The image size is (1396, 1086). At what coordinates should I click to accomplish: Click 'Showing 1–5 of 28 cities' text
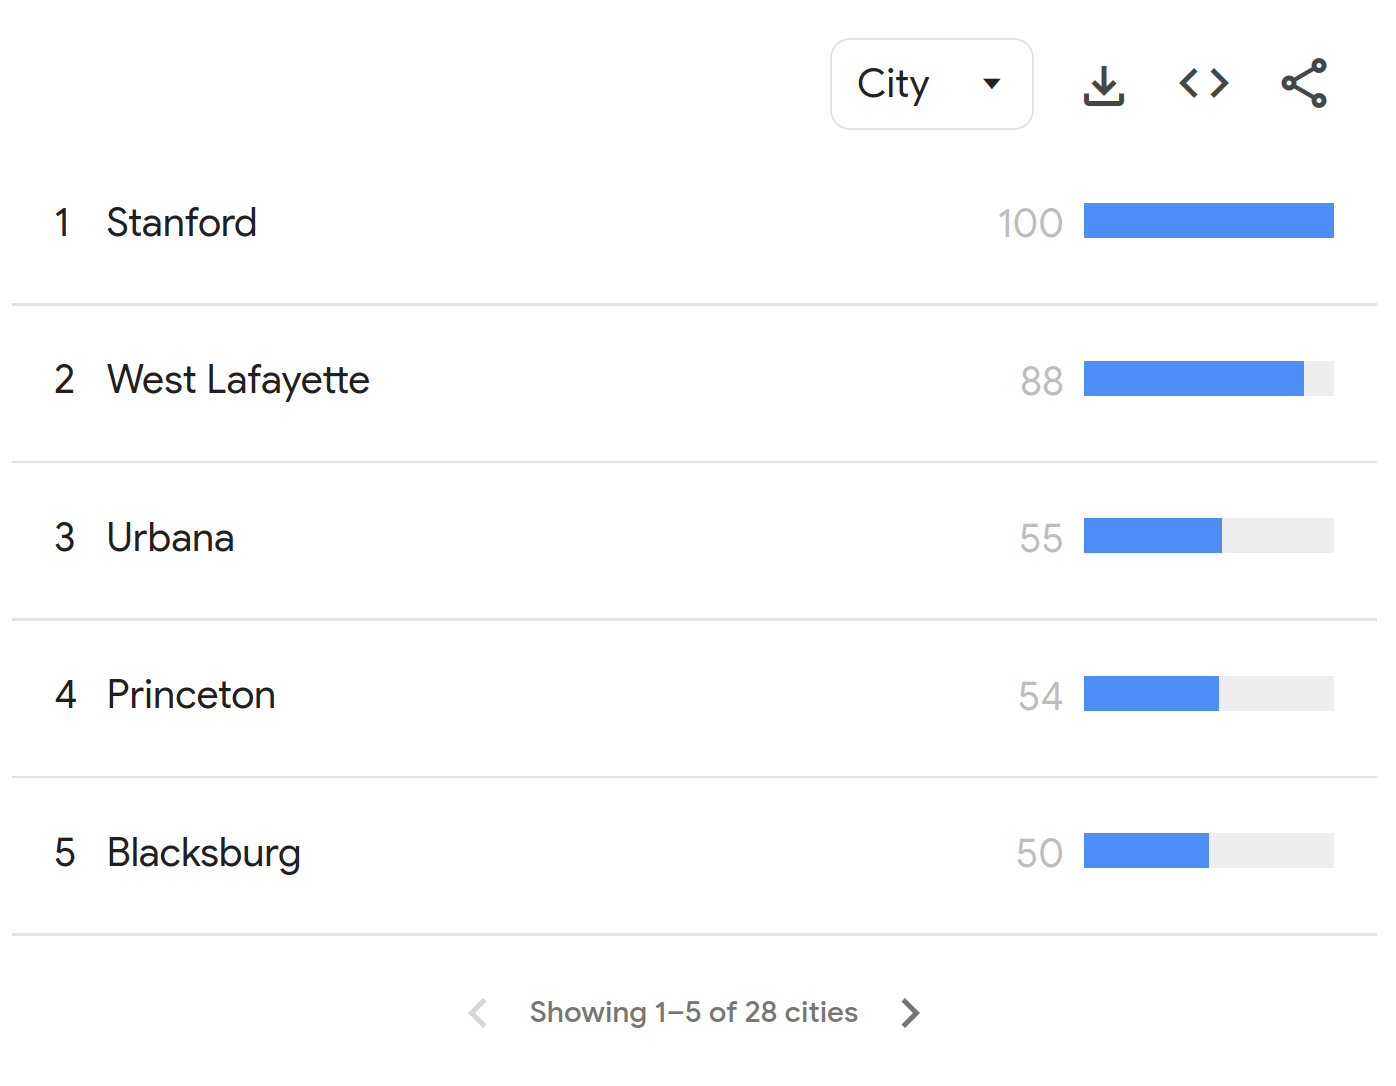tap(694, 1013)
